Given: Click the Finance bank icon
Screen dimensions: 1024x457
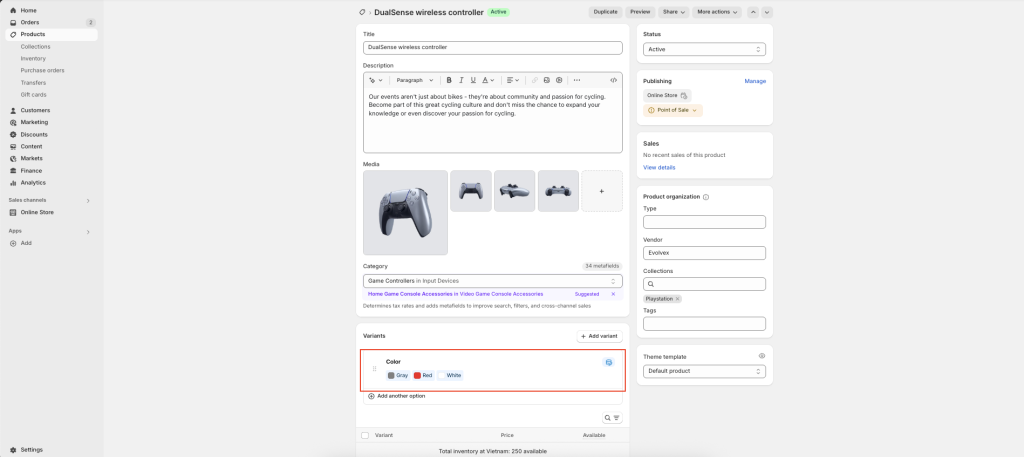Looking at the screenshot, I should tap(13, 170).
